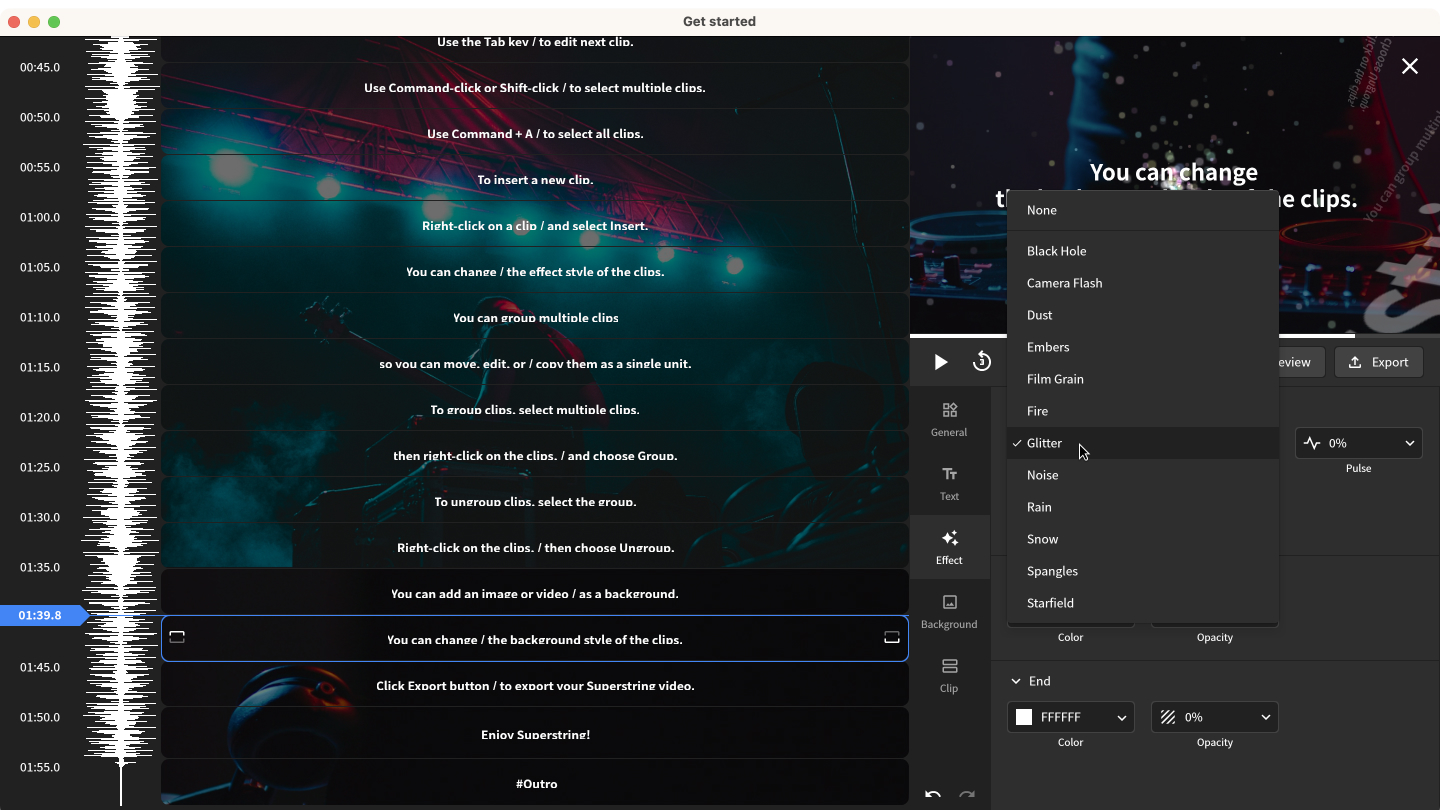The image size is (1440, 810).
Task: Collapse the End section
Action: click(x=1016, y=681)
